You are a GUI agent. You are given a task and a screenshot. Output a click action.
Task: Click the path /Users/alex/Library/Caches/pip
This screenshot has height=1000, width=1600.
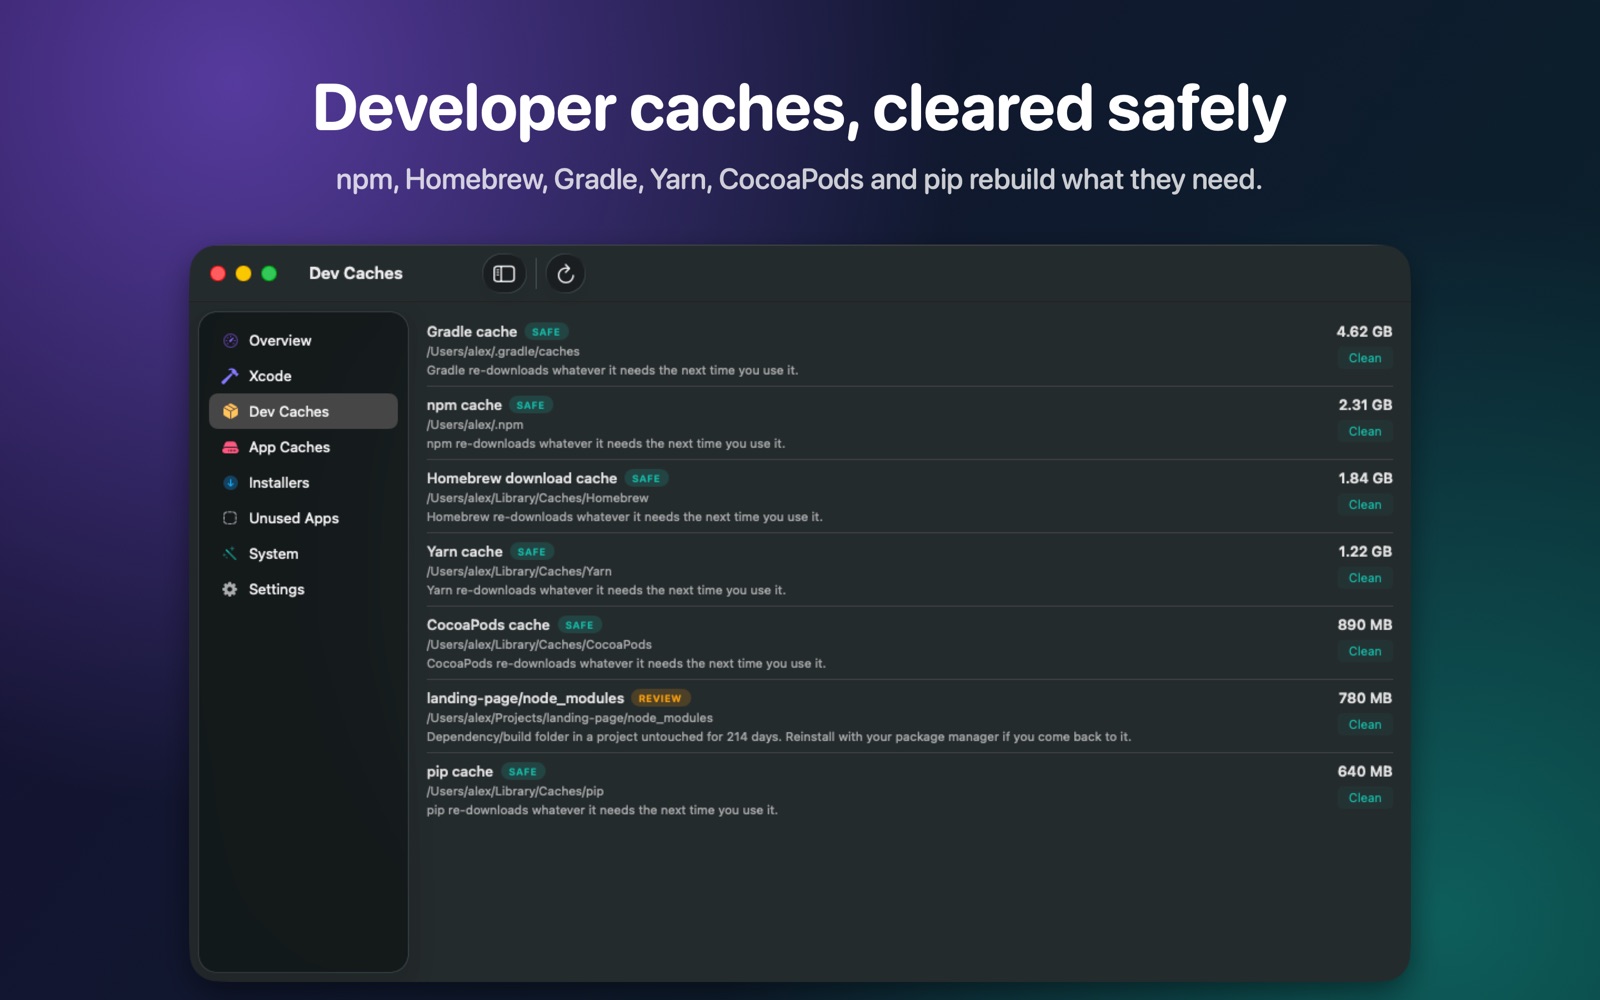(515, 791)
